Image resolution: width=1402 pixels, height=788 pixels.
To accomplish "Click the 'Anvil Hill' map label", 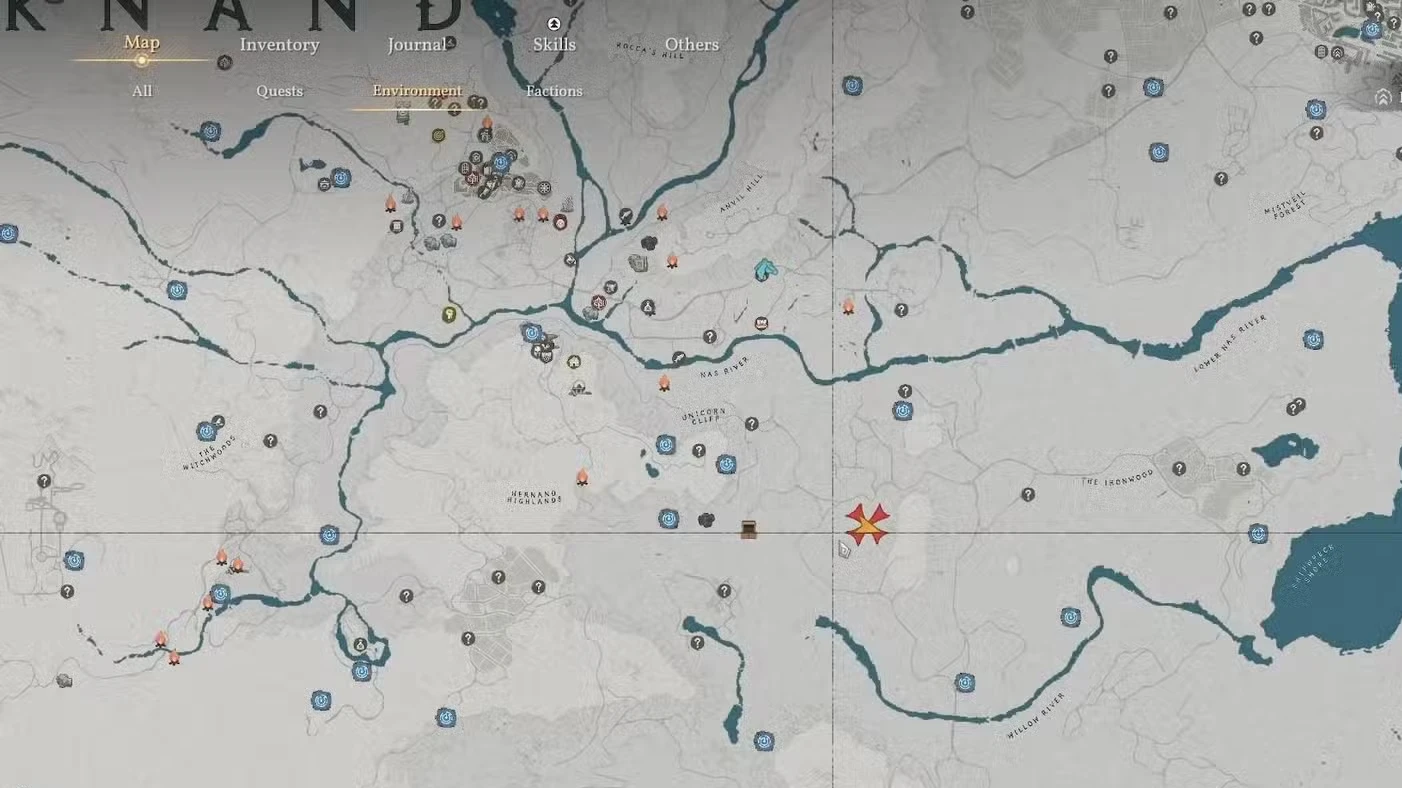I will [x=741, y=191].
